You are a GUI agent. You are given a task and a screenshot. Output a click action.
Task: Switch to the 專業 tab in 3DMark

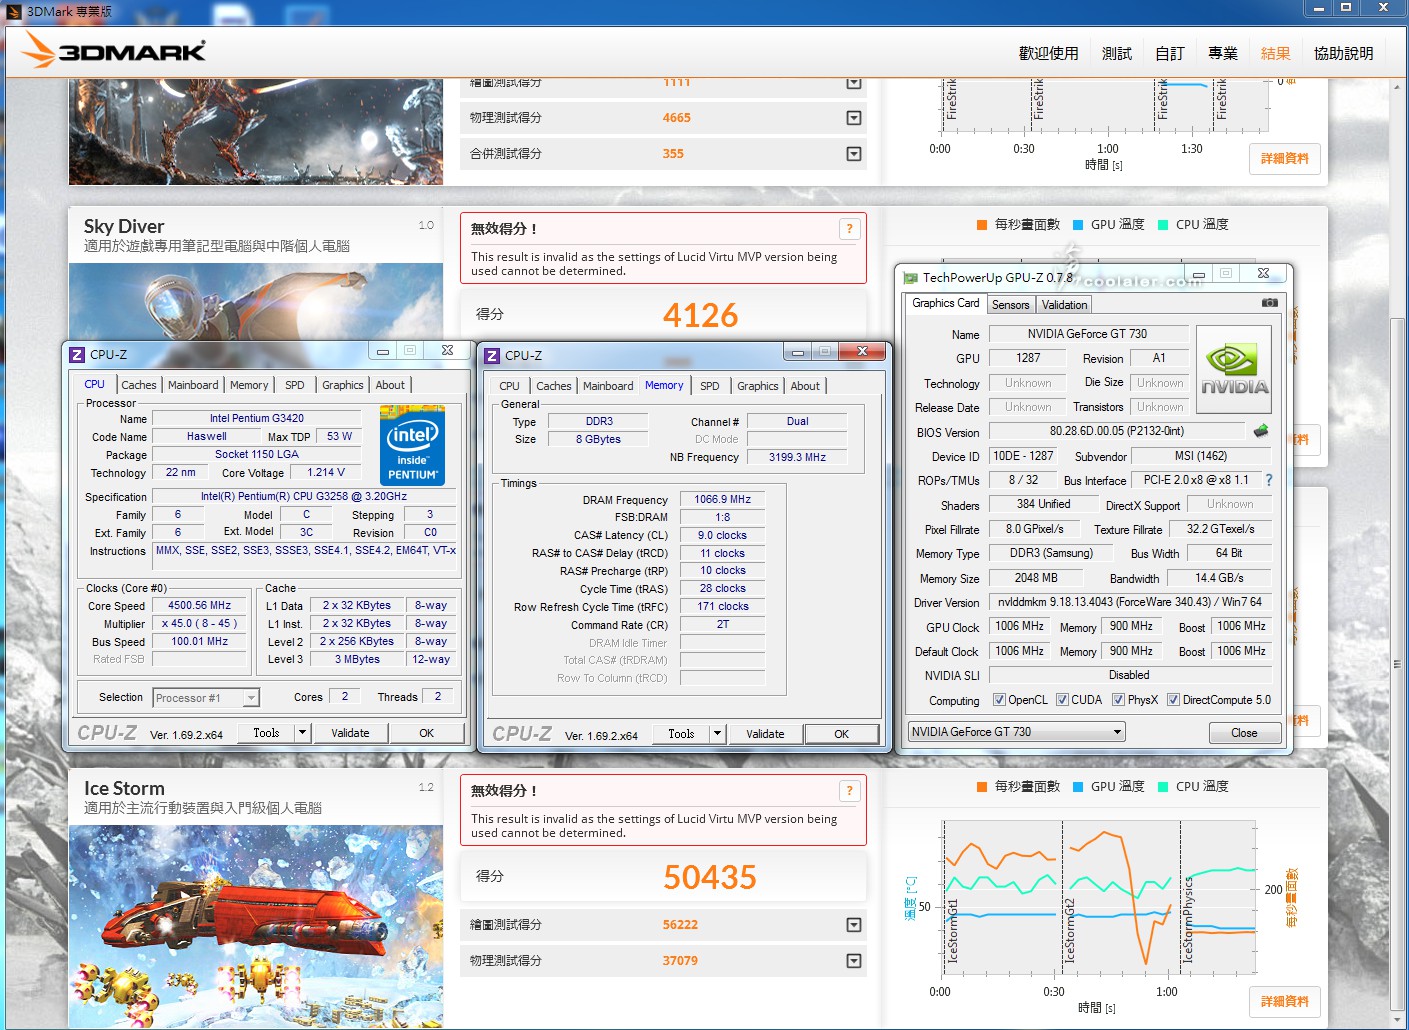(1223, 53)
